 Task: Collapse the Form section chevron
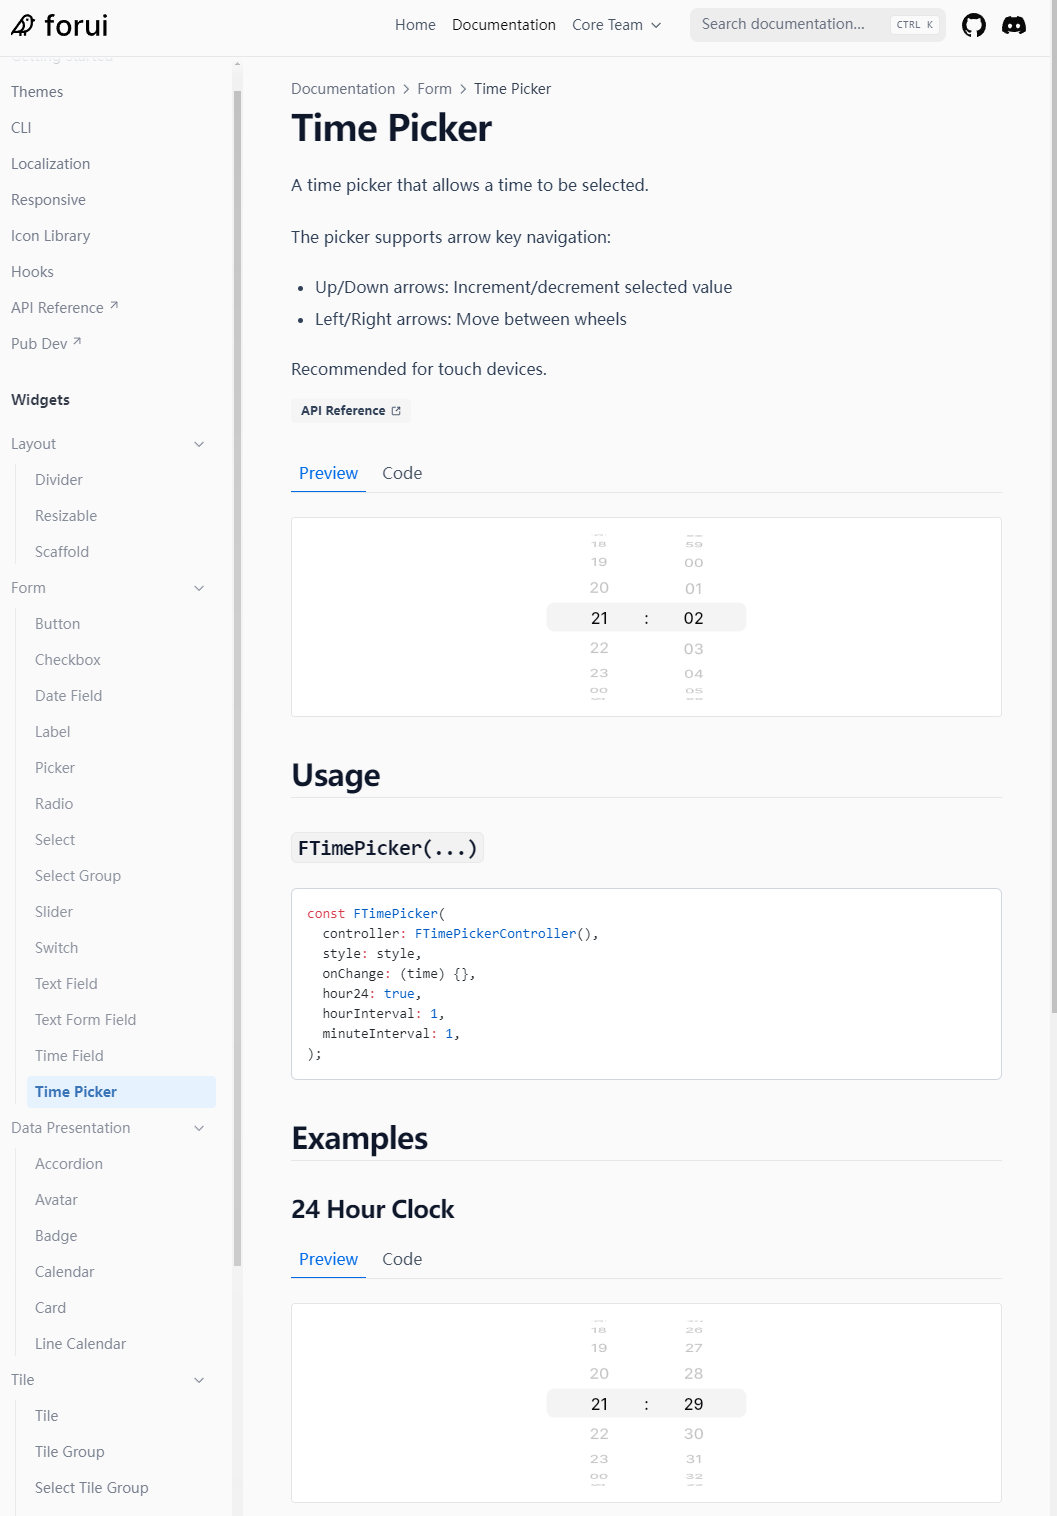tap(199, 588)
